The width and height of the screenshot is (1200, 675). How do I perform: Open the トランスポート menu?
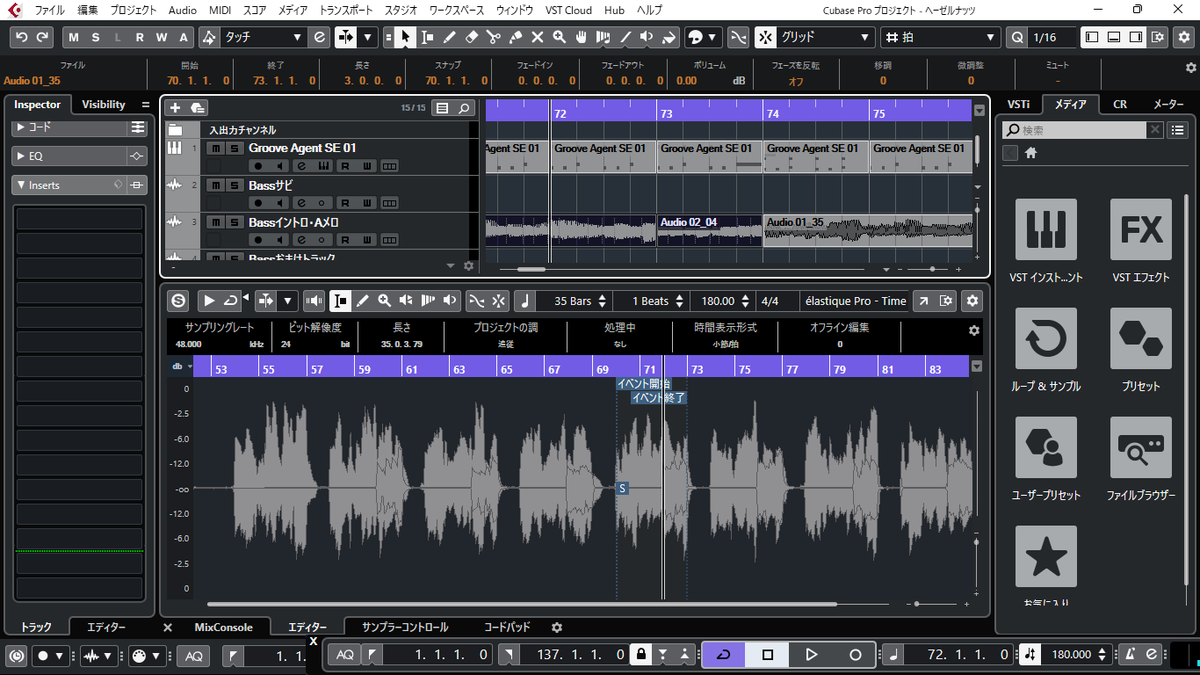pos(347,9)
